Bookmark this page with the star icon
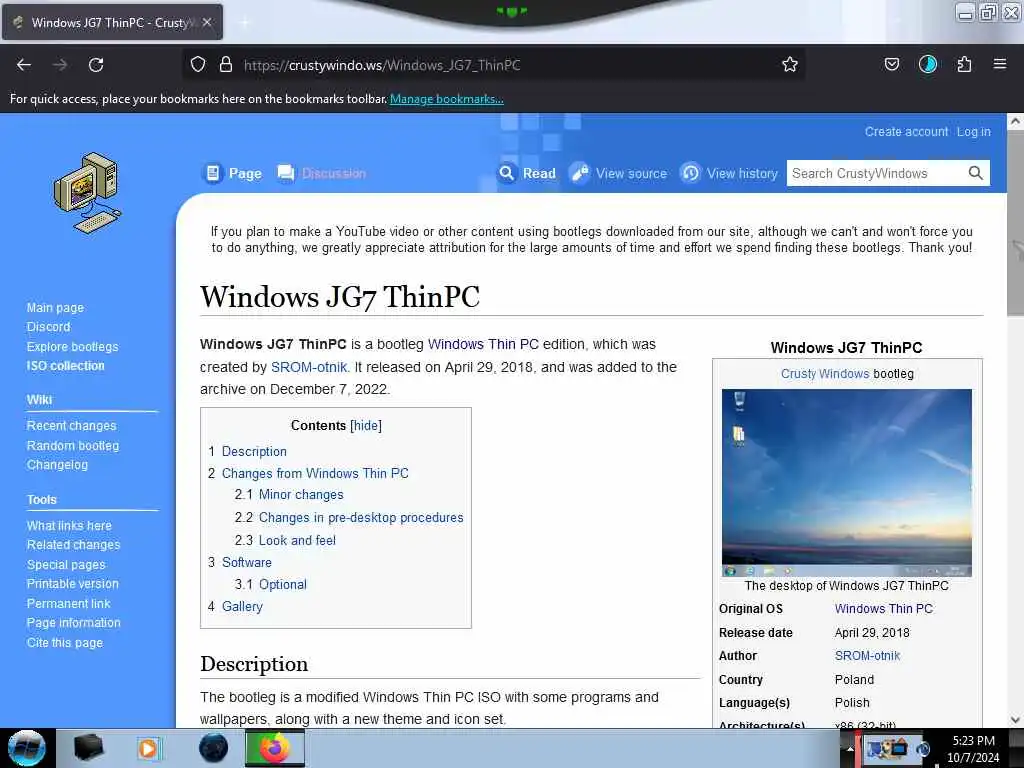1024x768 pixels. [x=790, y=65]
